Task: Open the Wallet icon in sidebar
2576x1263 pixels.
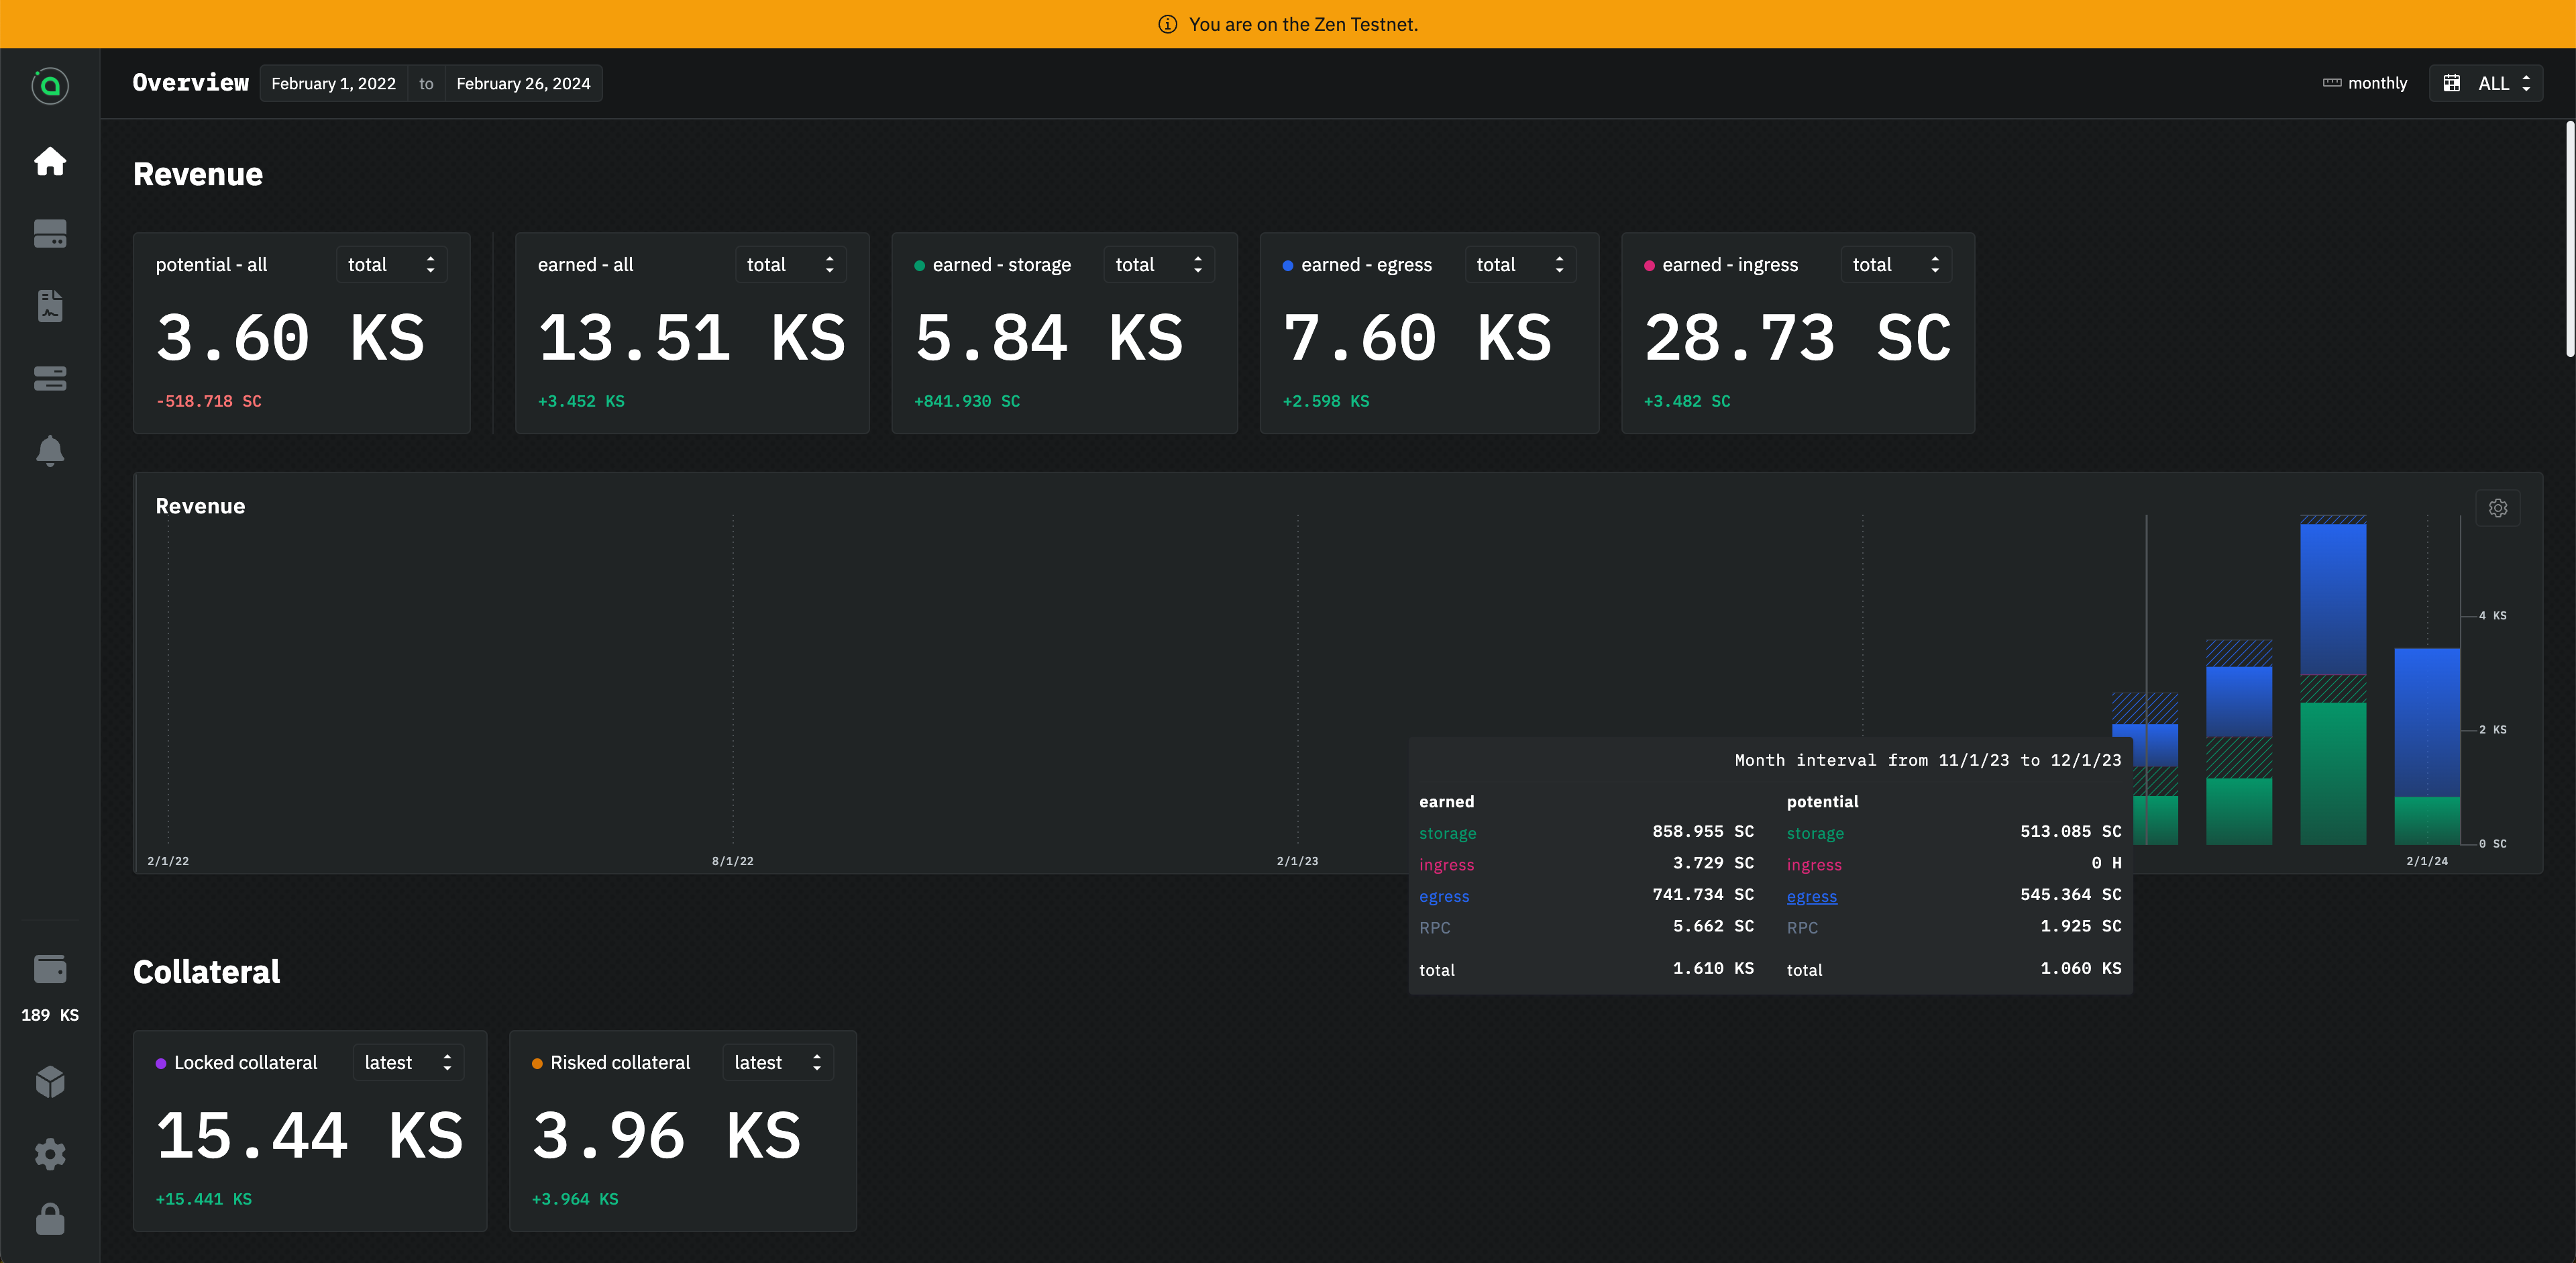Action: [50, 969]
